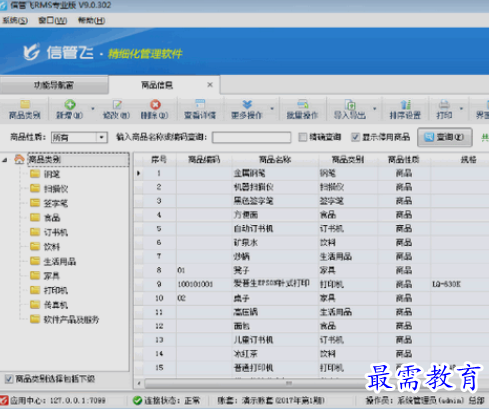Enable the 精确查询 checkbox
The height and width of the screenshot is (409, 489).
pyautogui.click(x=303, y=137)
